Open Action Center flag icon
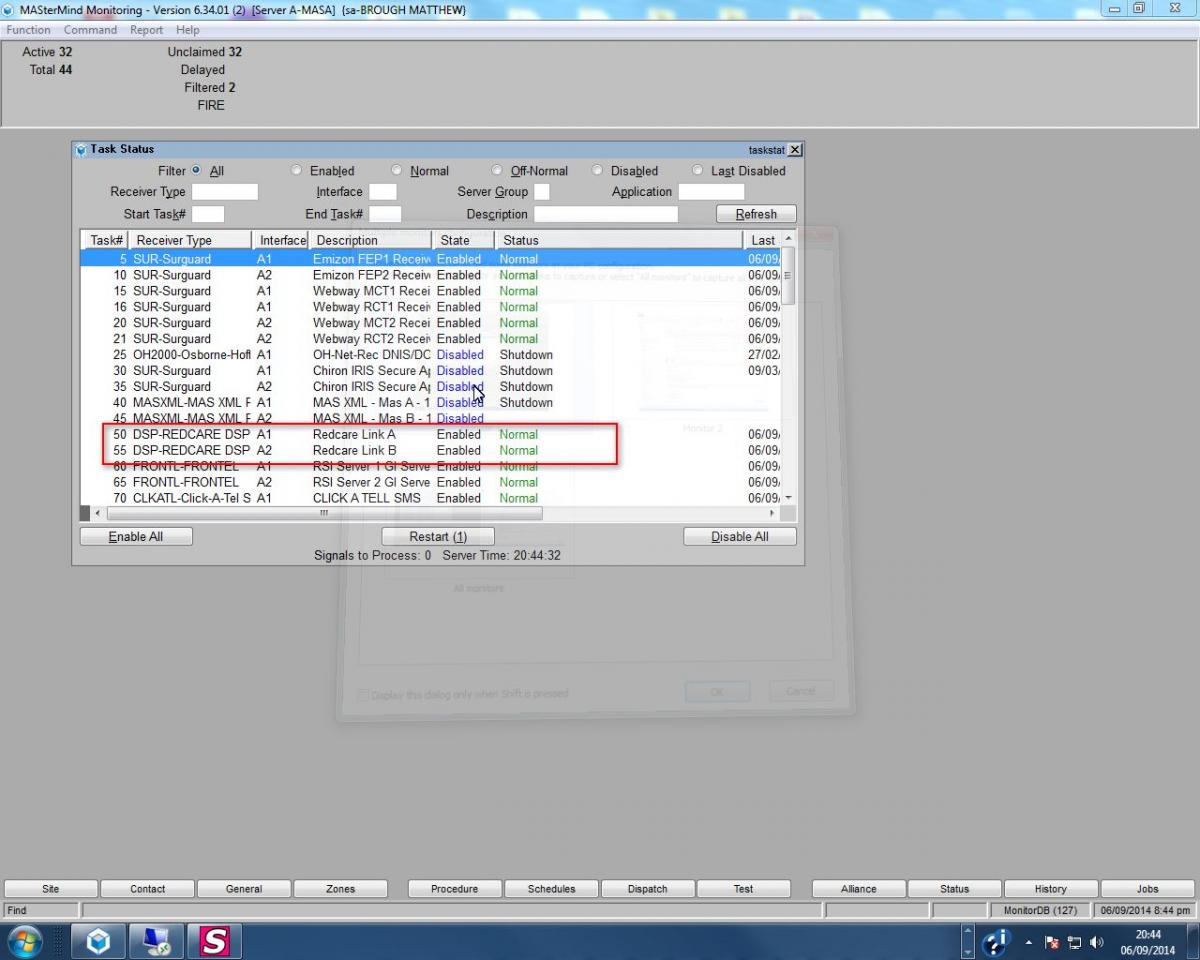 tap(1054, 942)
